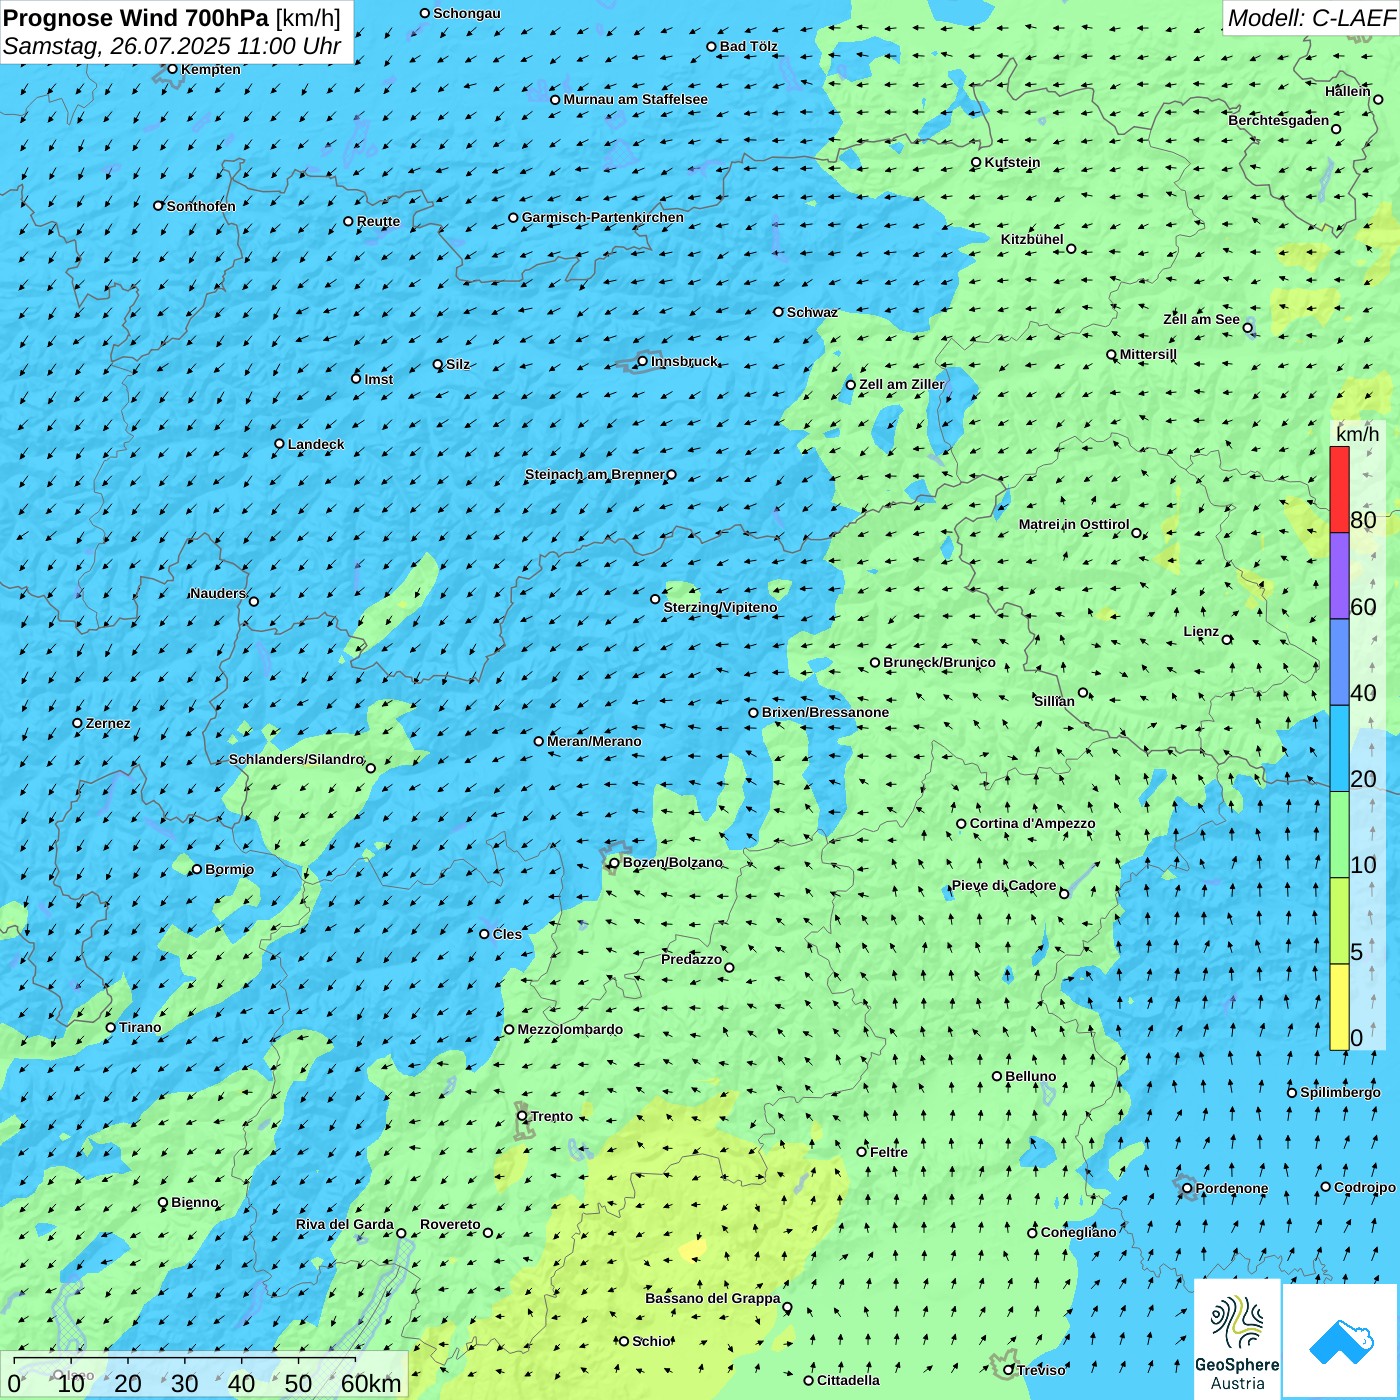Click the yellow 0-5 legend segment

(1339, 1007)
